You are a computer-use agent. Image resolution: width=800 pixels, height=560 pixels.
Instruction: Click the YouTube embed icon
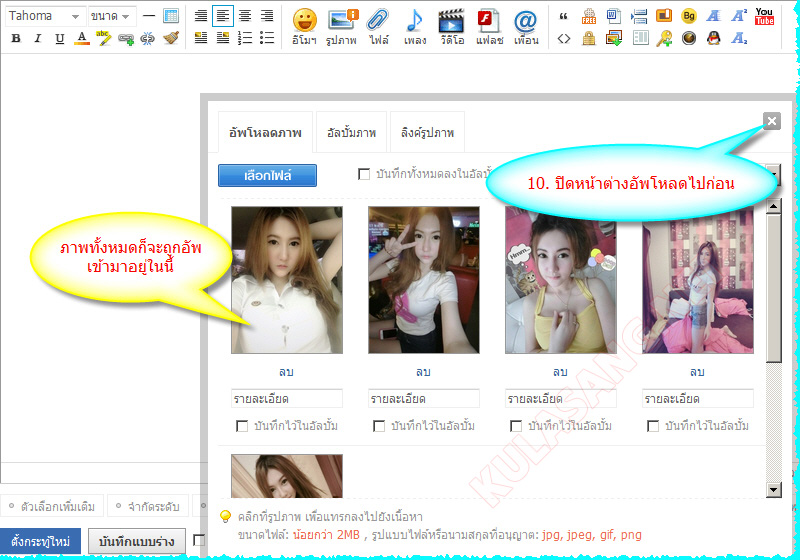pos(764,16)
